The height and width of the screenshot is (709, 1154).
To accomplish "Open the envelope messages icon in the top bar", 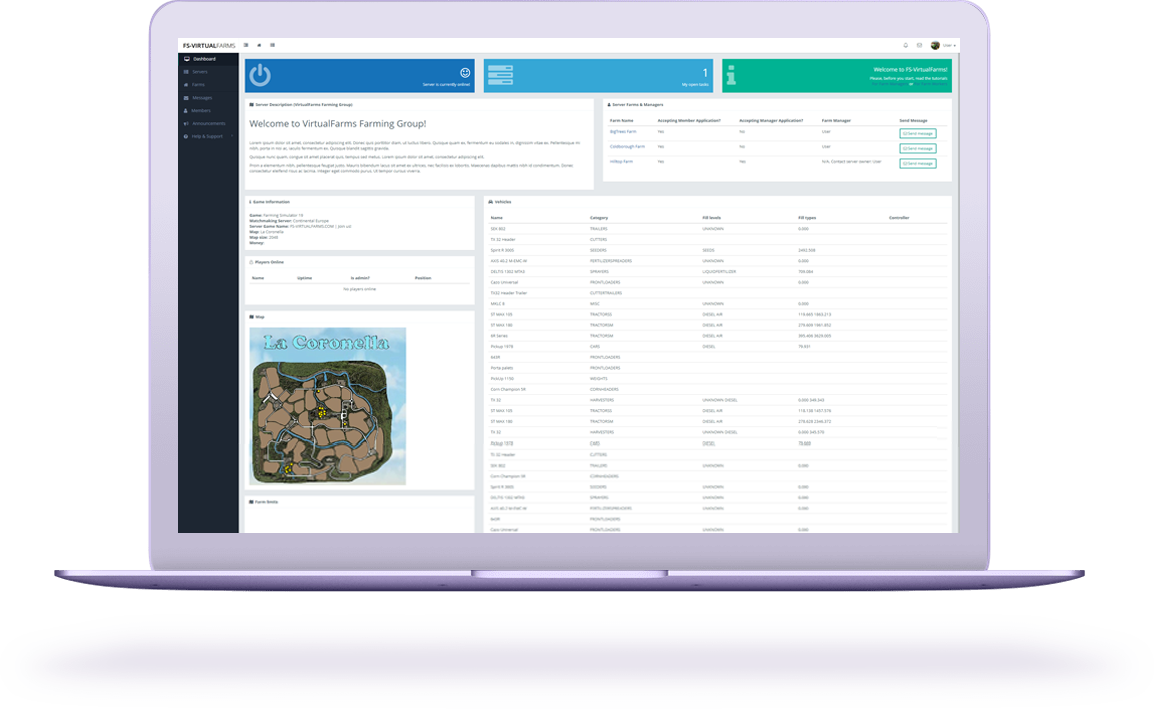I will pos(919,46).
